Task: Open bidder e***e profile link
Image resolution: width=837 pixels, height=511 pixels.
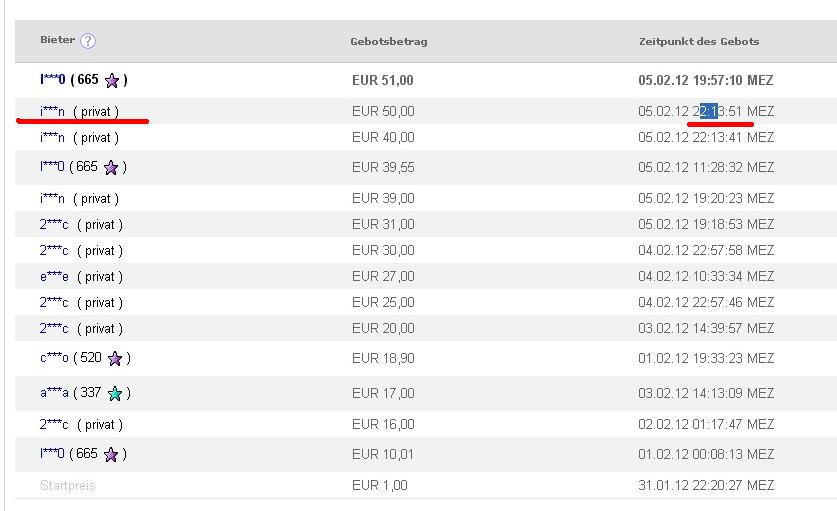Action: [54, 276]
